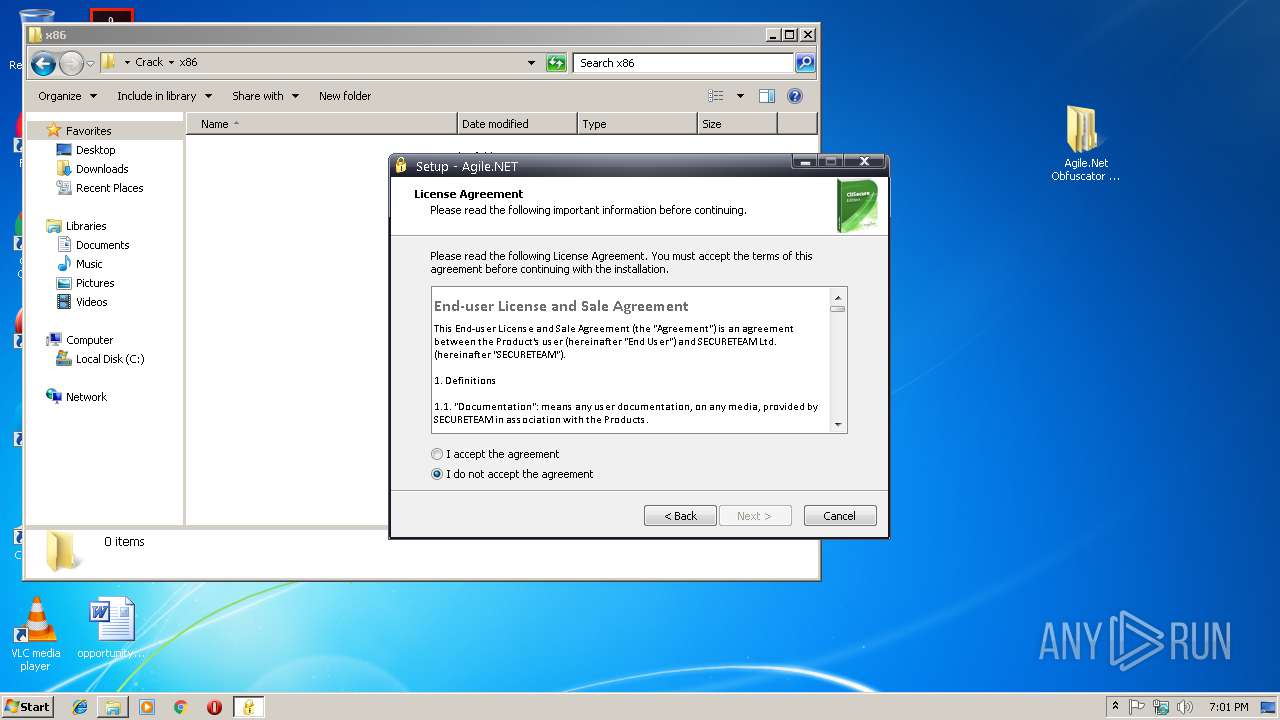Open Downloads in Favorites
The height and width of the screenshot is (720, 1280).
pyautogui.click(x=102, y=169)
